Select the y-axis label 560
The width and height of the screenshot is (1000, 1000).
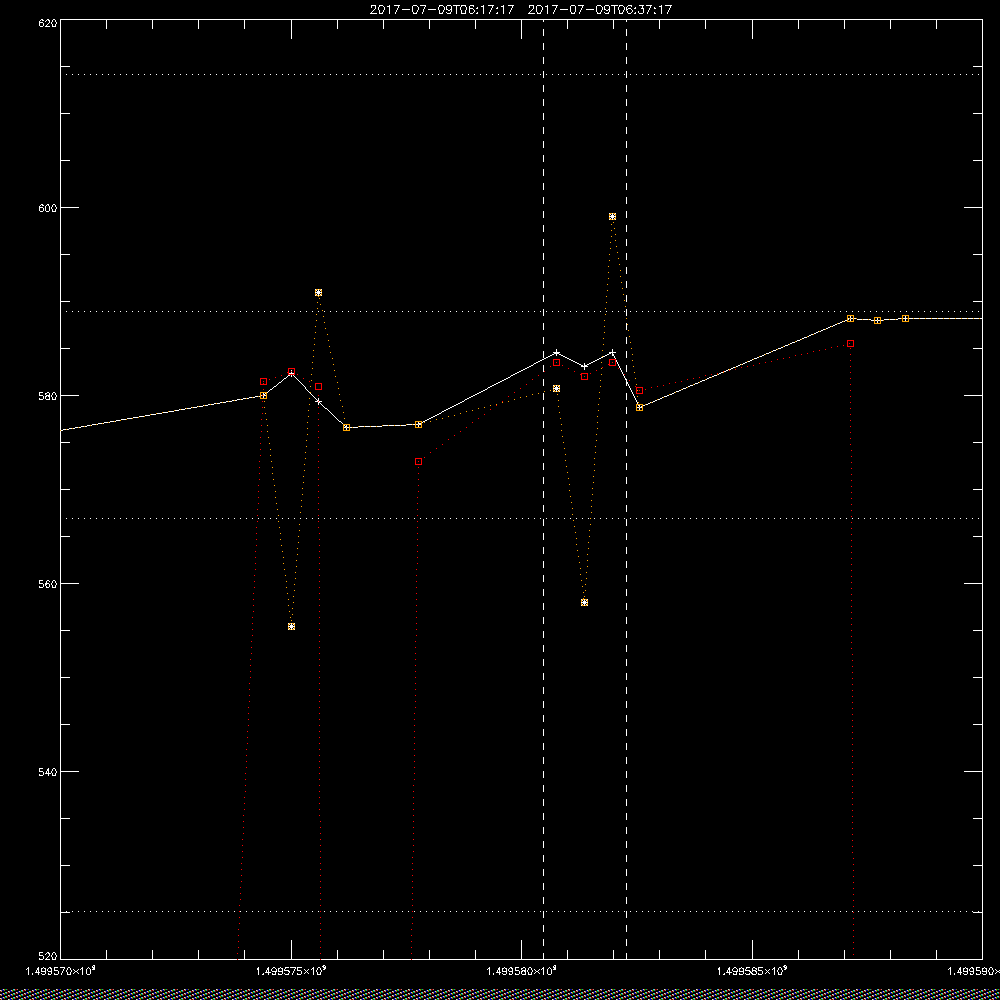48,584
